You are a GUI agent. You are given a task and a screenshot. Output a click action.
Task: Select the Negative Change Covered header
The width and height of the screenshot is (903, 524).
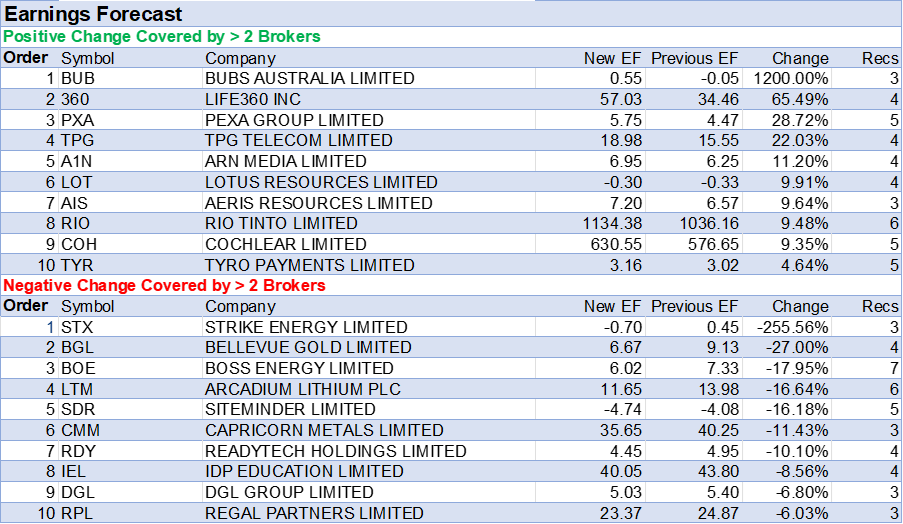coord(165,285)
